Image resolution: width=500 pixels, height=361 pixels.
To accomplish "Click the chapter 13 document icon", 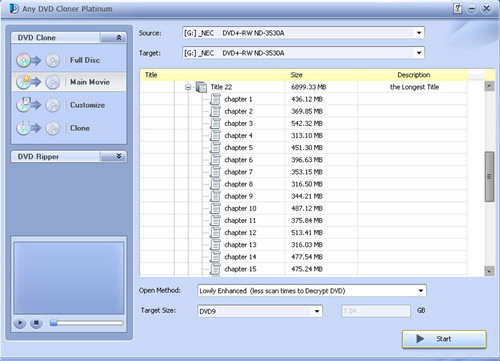I will [215, 245].
